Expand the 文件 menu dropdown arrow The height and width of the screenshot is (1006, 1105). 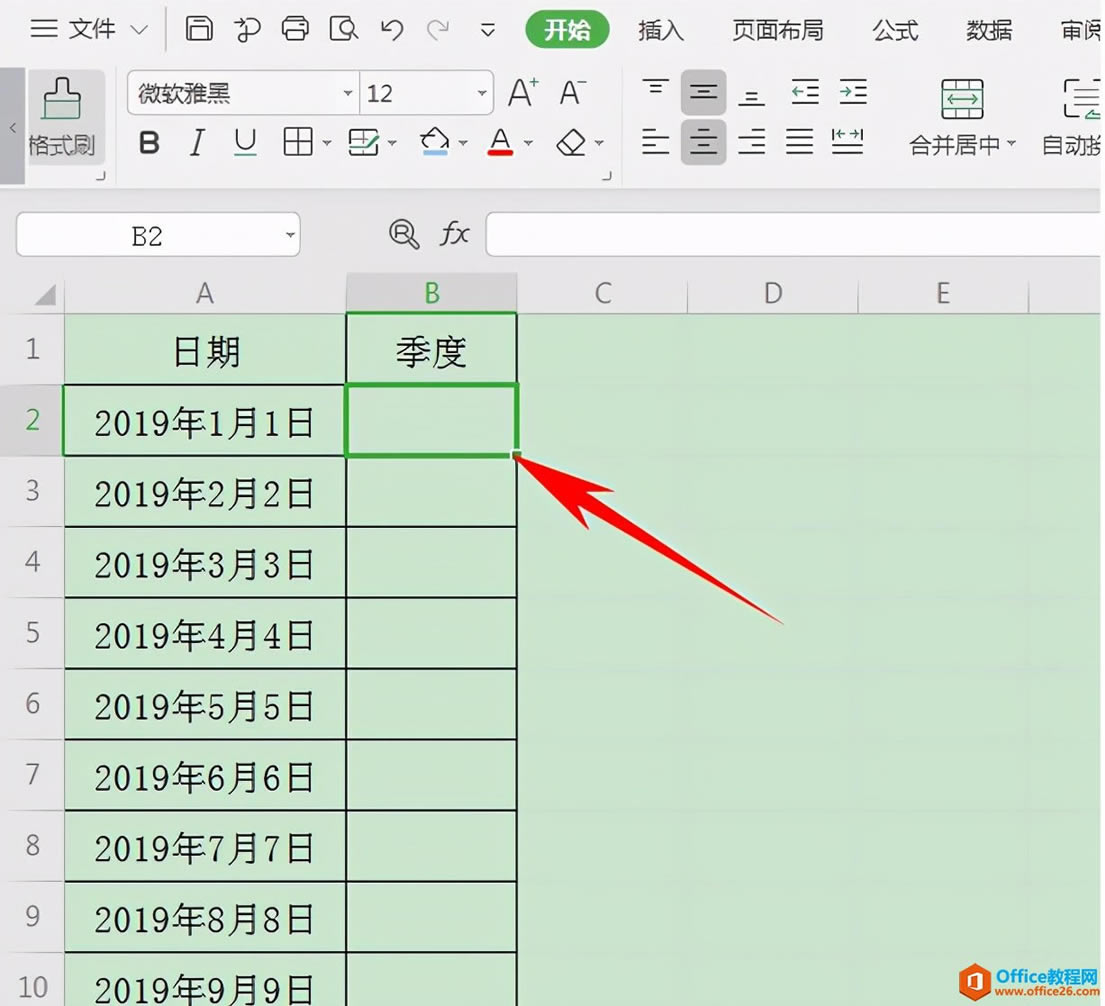(140, 30)
